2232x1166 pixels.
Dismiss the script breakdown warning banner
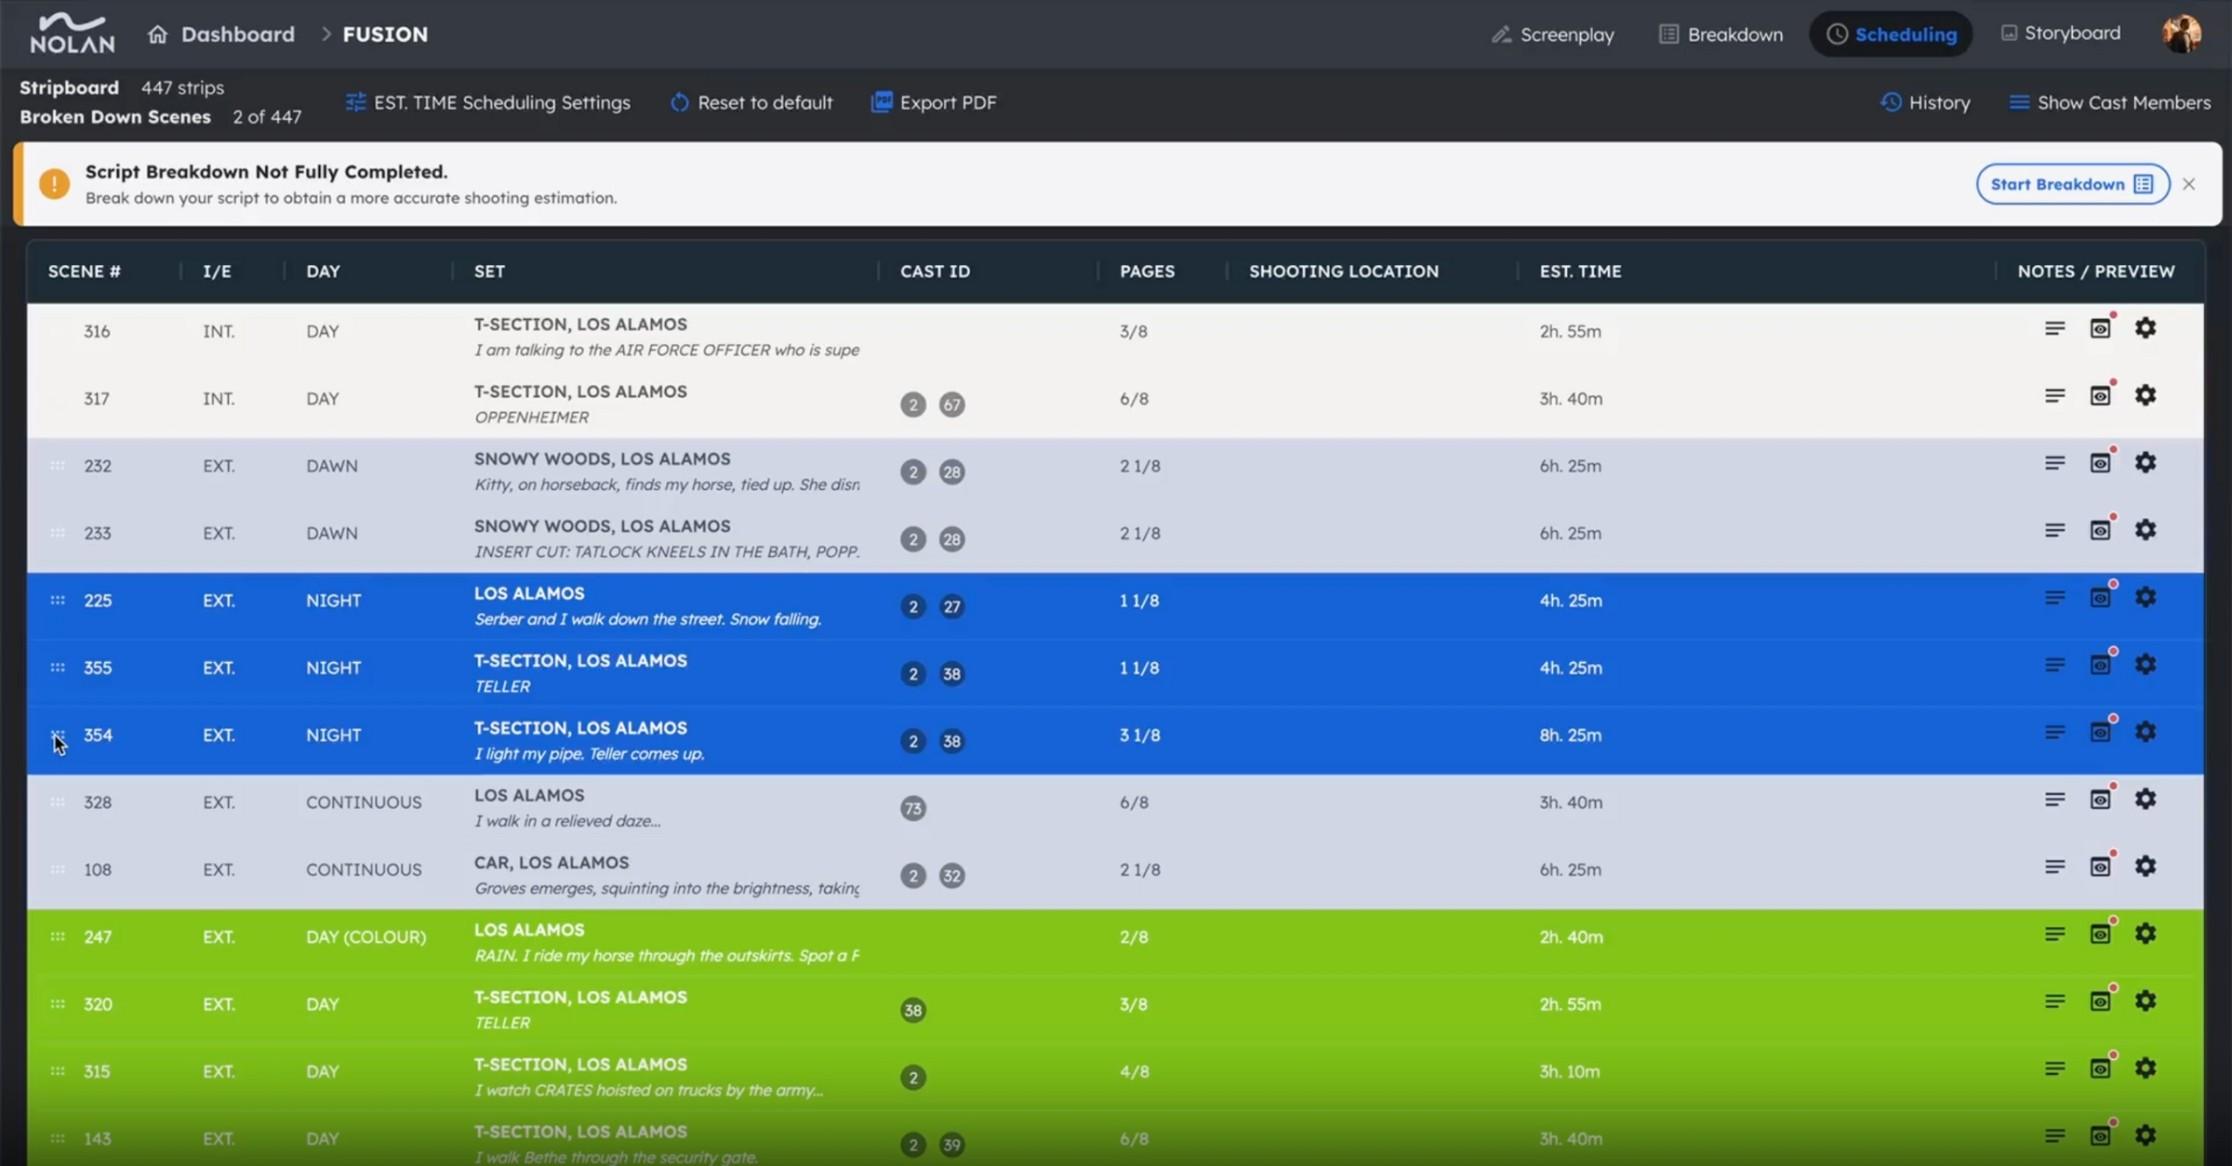[x=2189, y=184]
